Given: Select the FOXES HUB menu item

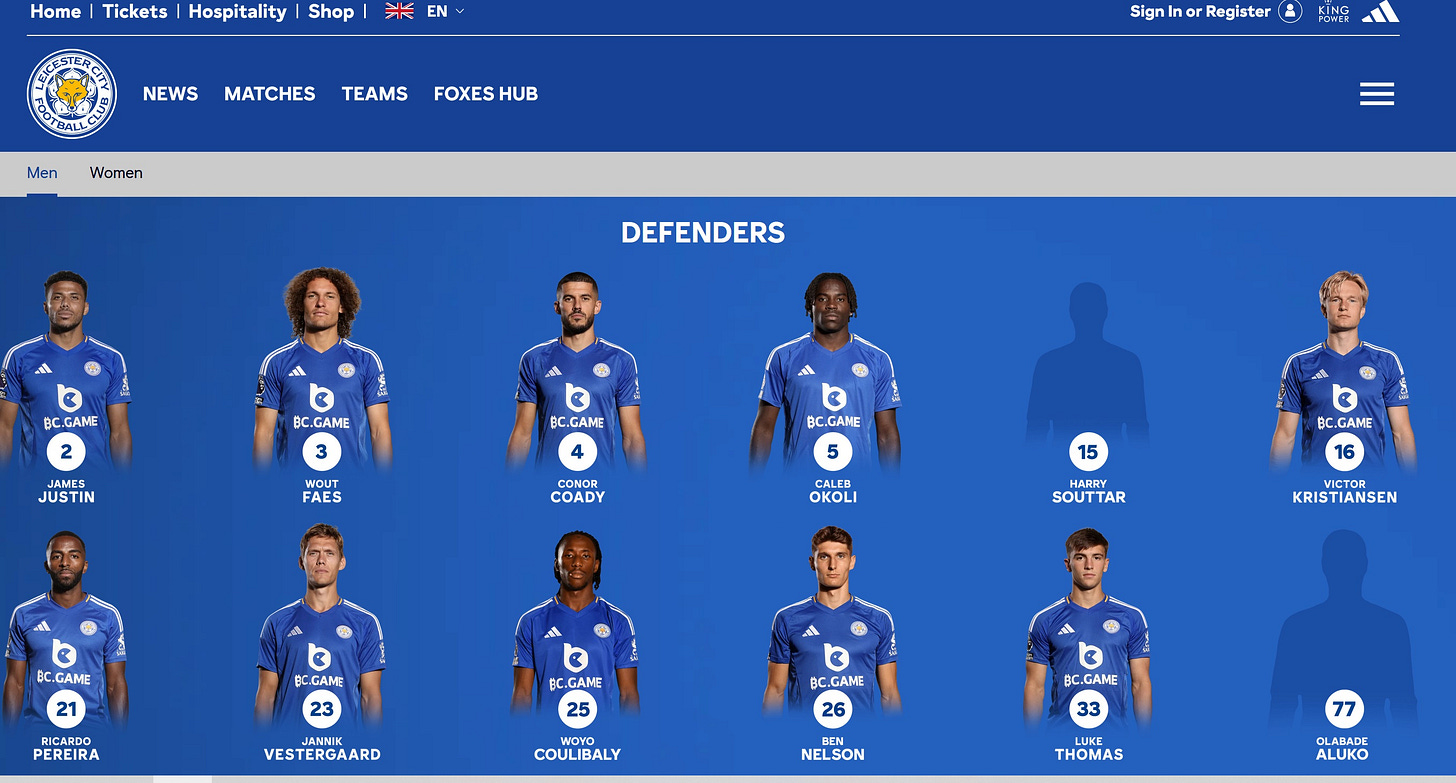Looking at the screenshot, I should (486, 94).
